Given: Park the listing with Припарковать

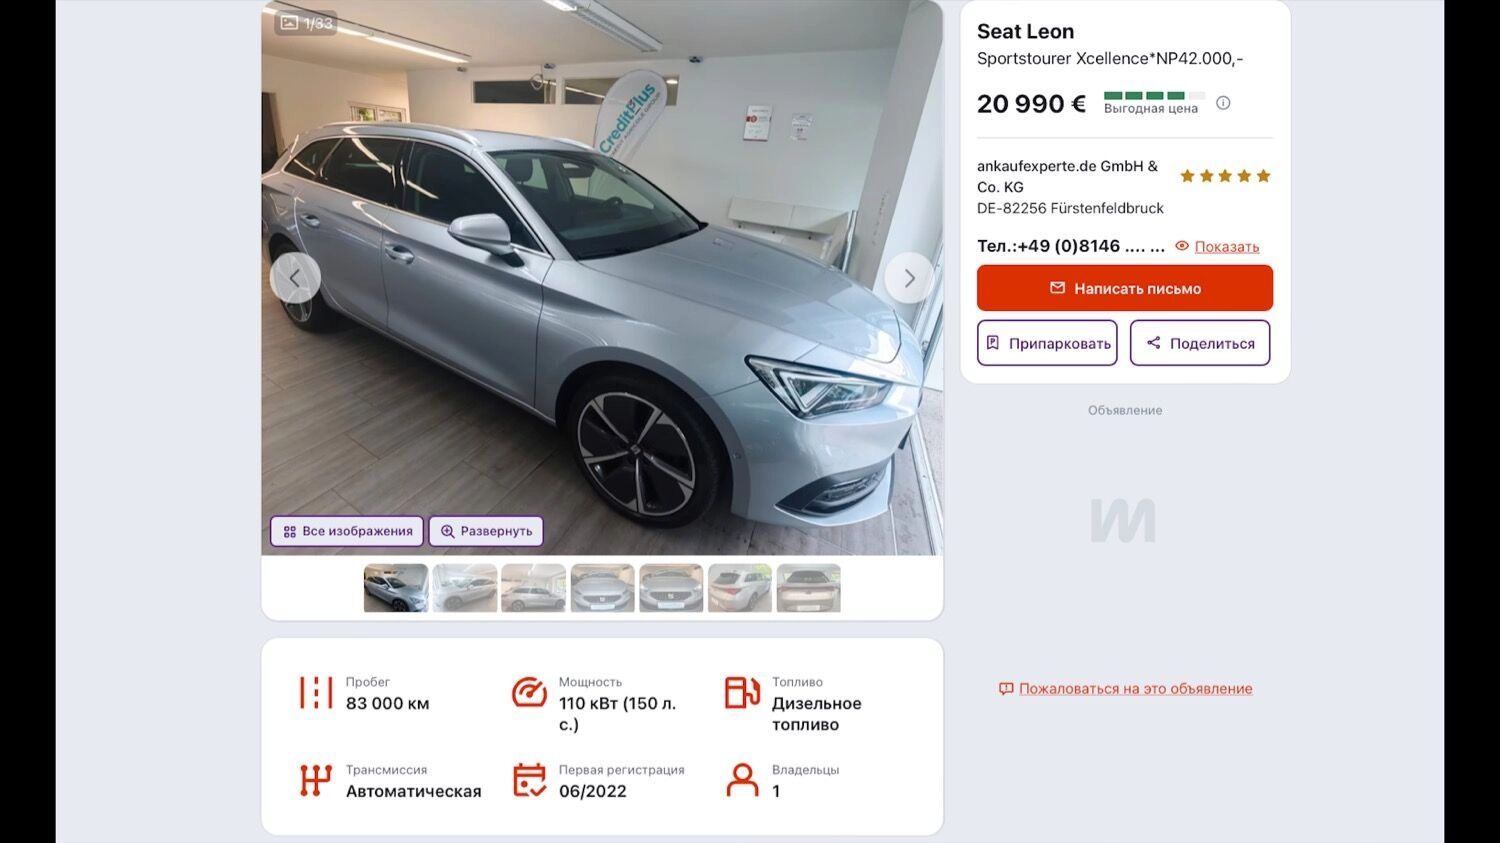Looking at the screenshot, I should (1047, 343).
